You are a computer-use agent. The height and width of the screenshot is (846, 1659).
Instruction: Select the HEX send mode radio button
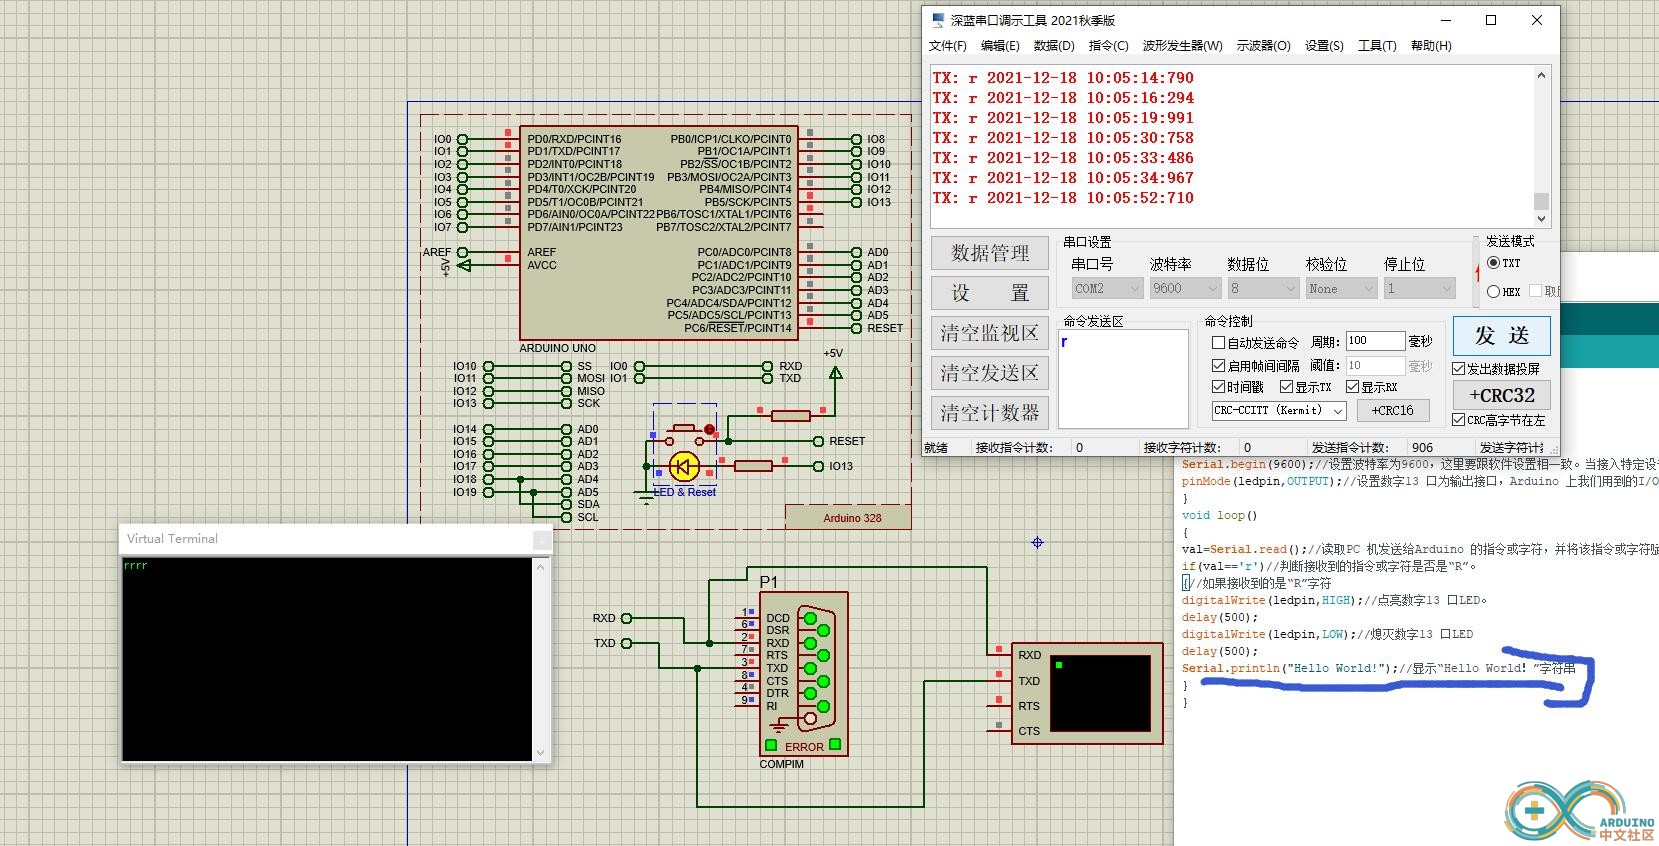point(1493,292)
